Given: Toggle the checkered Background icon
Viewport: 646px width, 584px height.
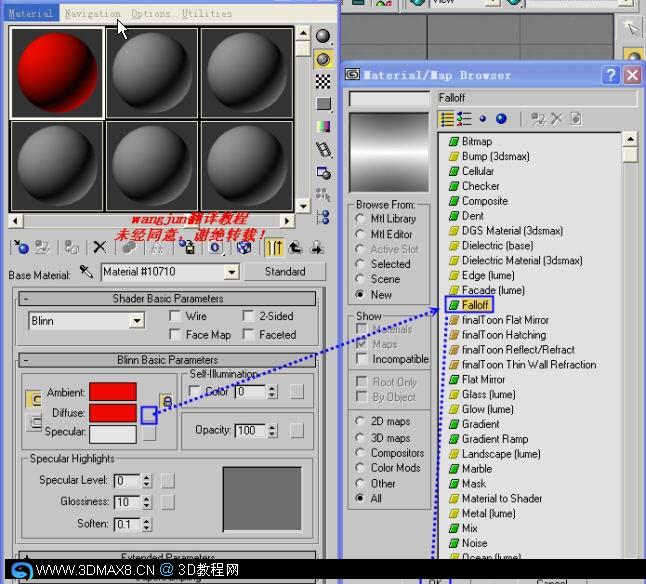Looking at the screenshot, I should click(323, 82).
